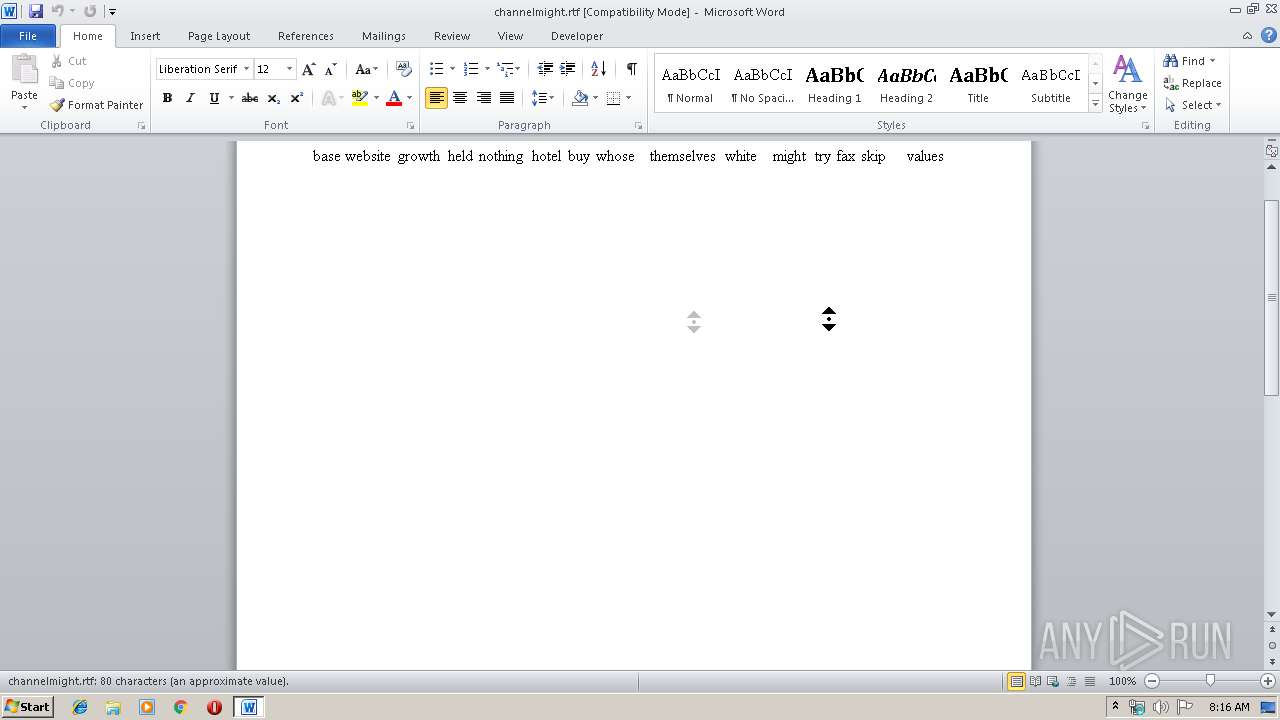The height and width of the screenshot is (720, 1280).
Task: Expand the Styles gallery More button
Action: coord(1096,104)
